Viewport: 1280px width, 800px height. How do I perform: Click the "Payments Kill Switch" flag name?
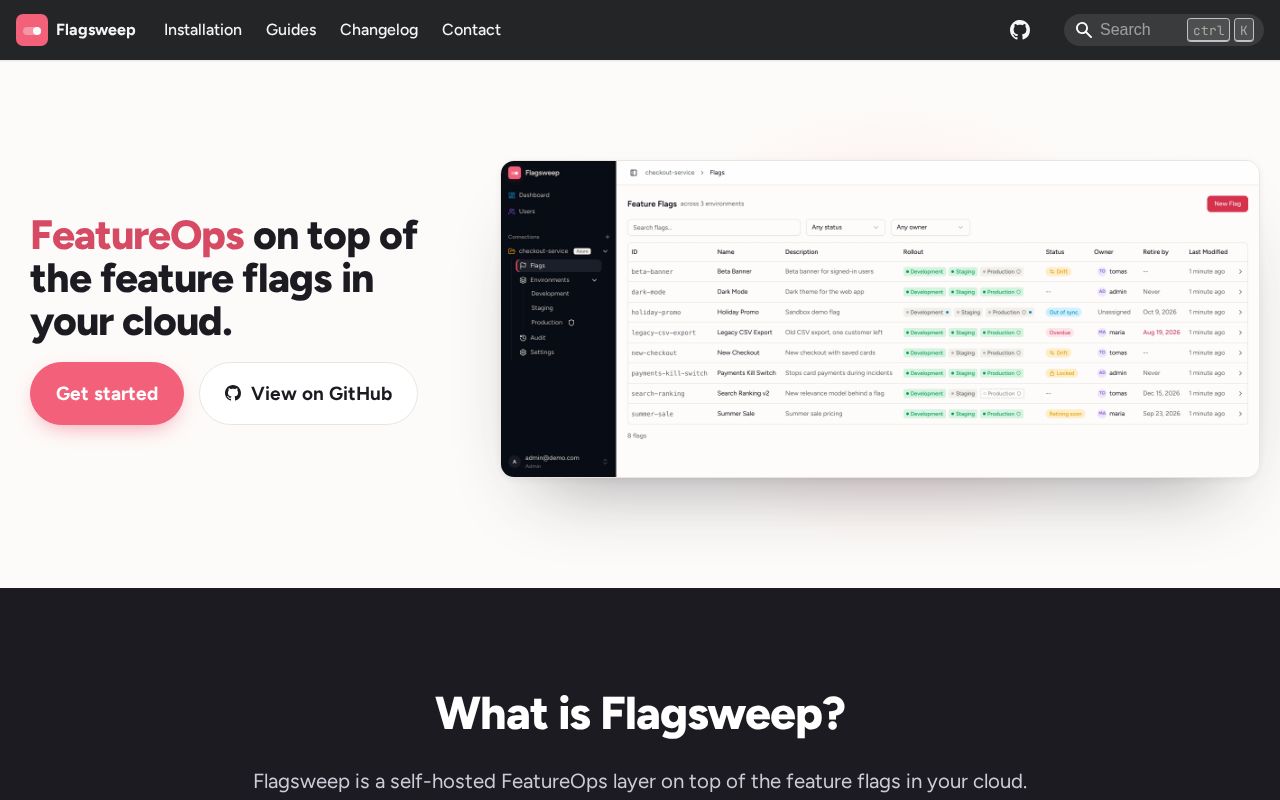(746, 373)
